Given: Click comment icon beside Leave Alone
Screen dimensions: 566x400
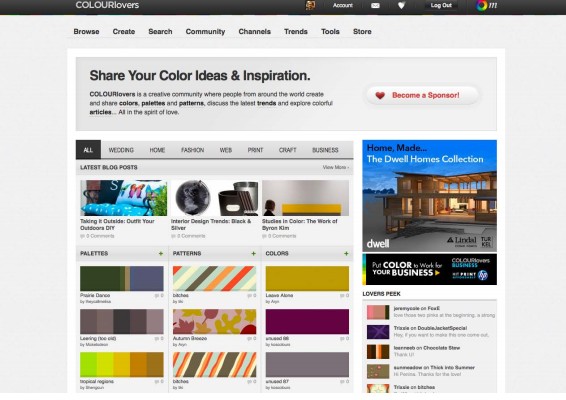Looking at the screenshot, I should 343,296.
